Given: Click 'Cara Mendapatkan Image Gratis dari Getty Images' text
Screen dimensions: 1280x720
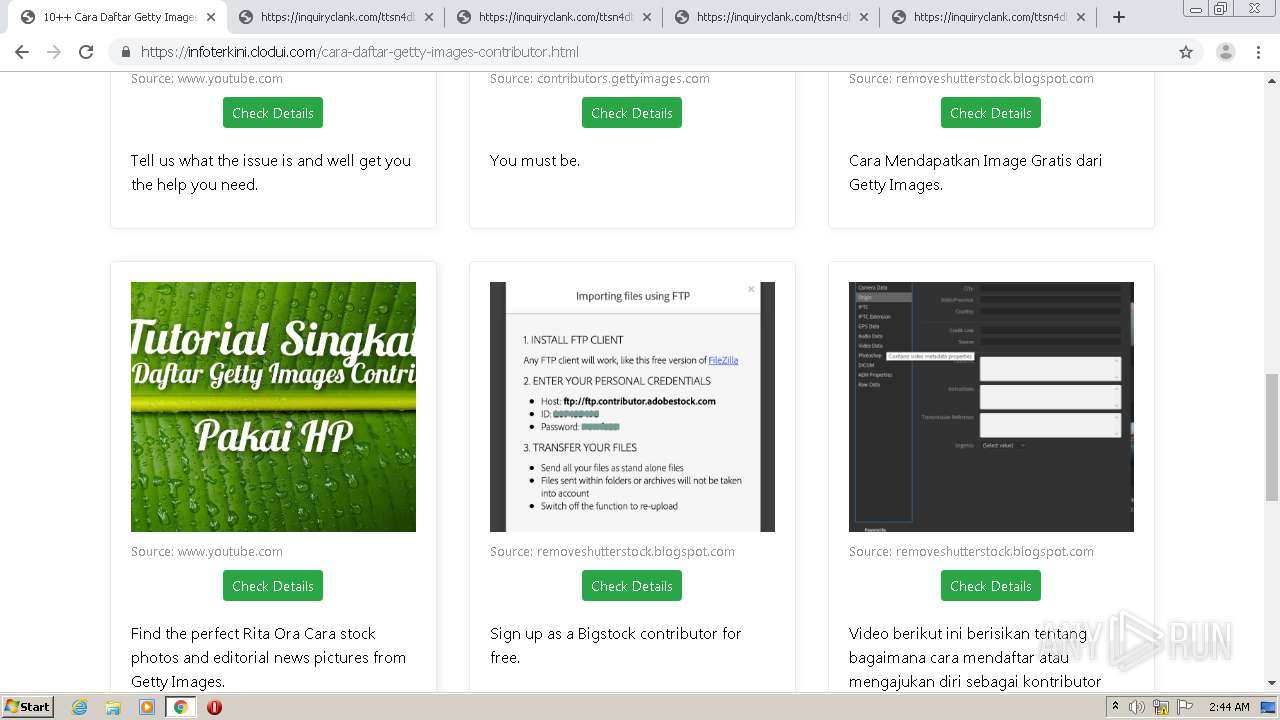Looking at the screenshot, I should click(975, 172).
